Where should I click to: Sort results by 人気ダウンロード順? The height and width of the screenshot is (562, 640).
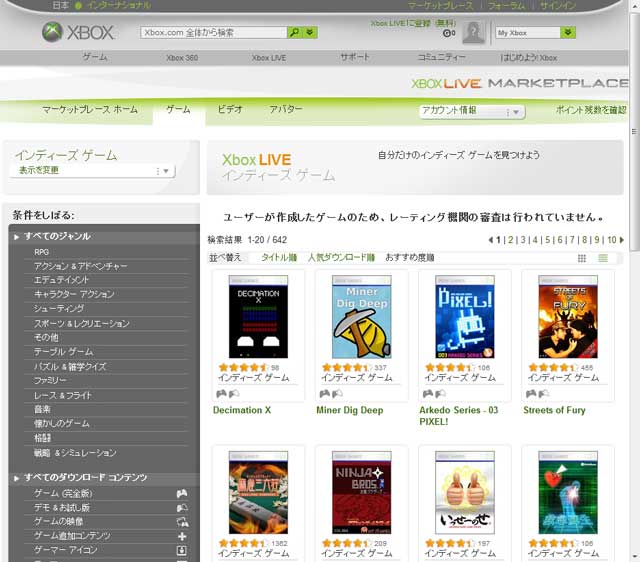point(341,258)
